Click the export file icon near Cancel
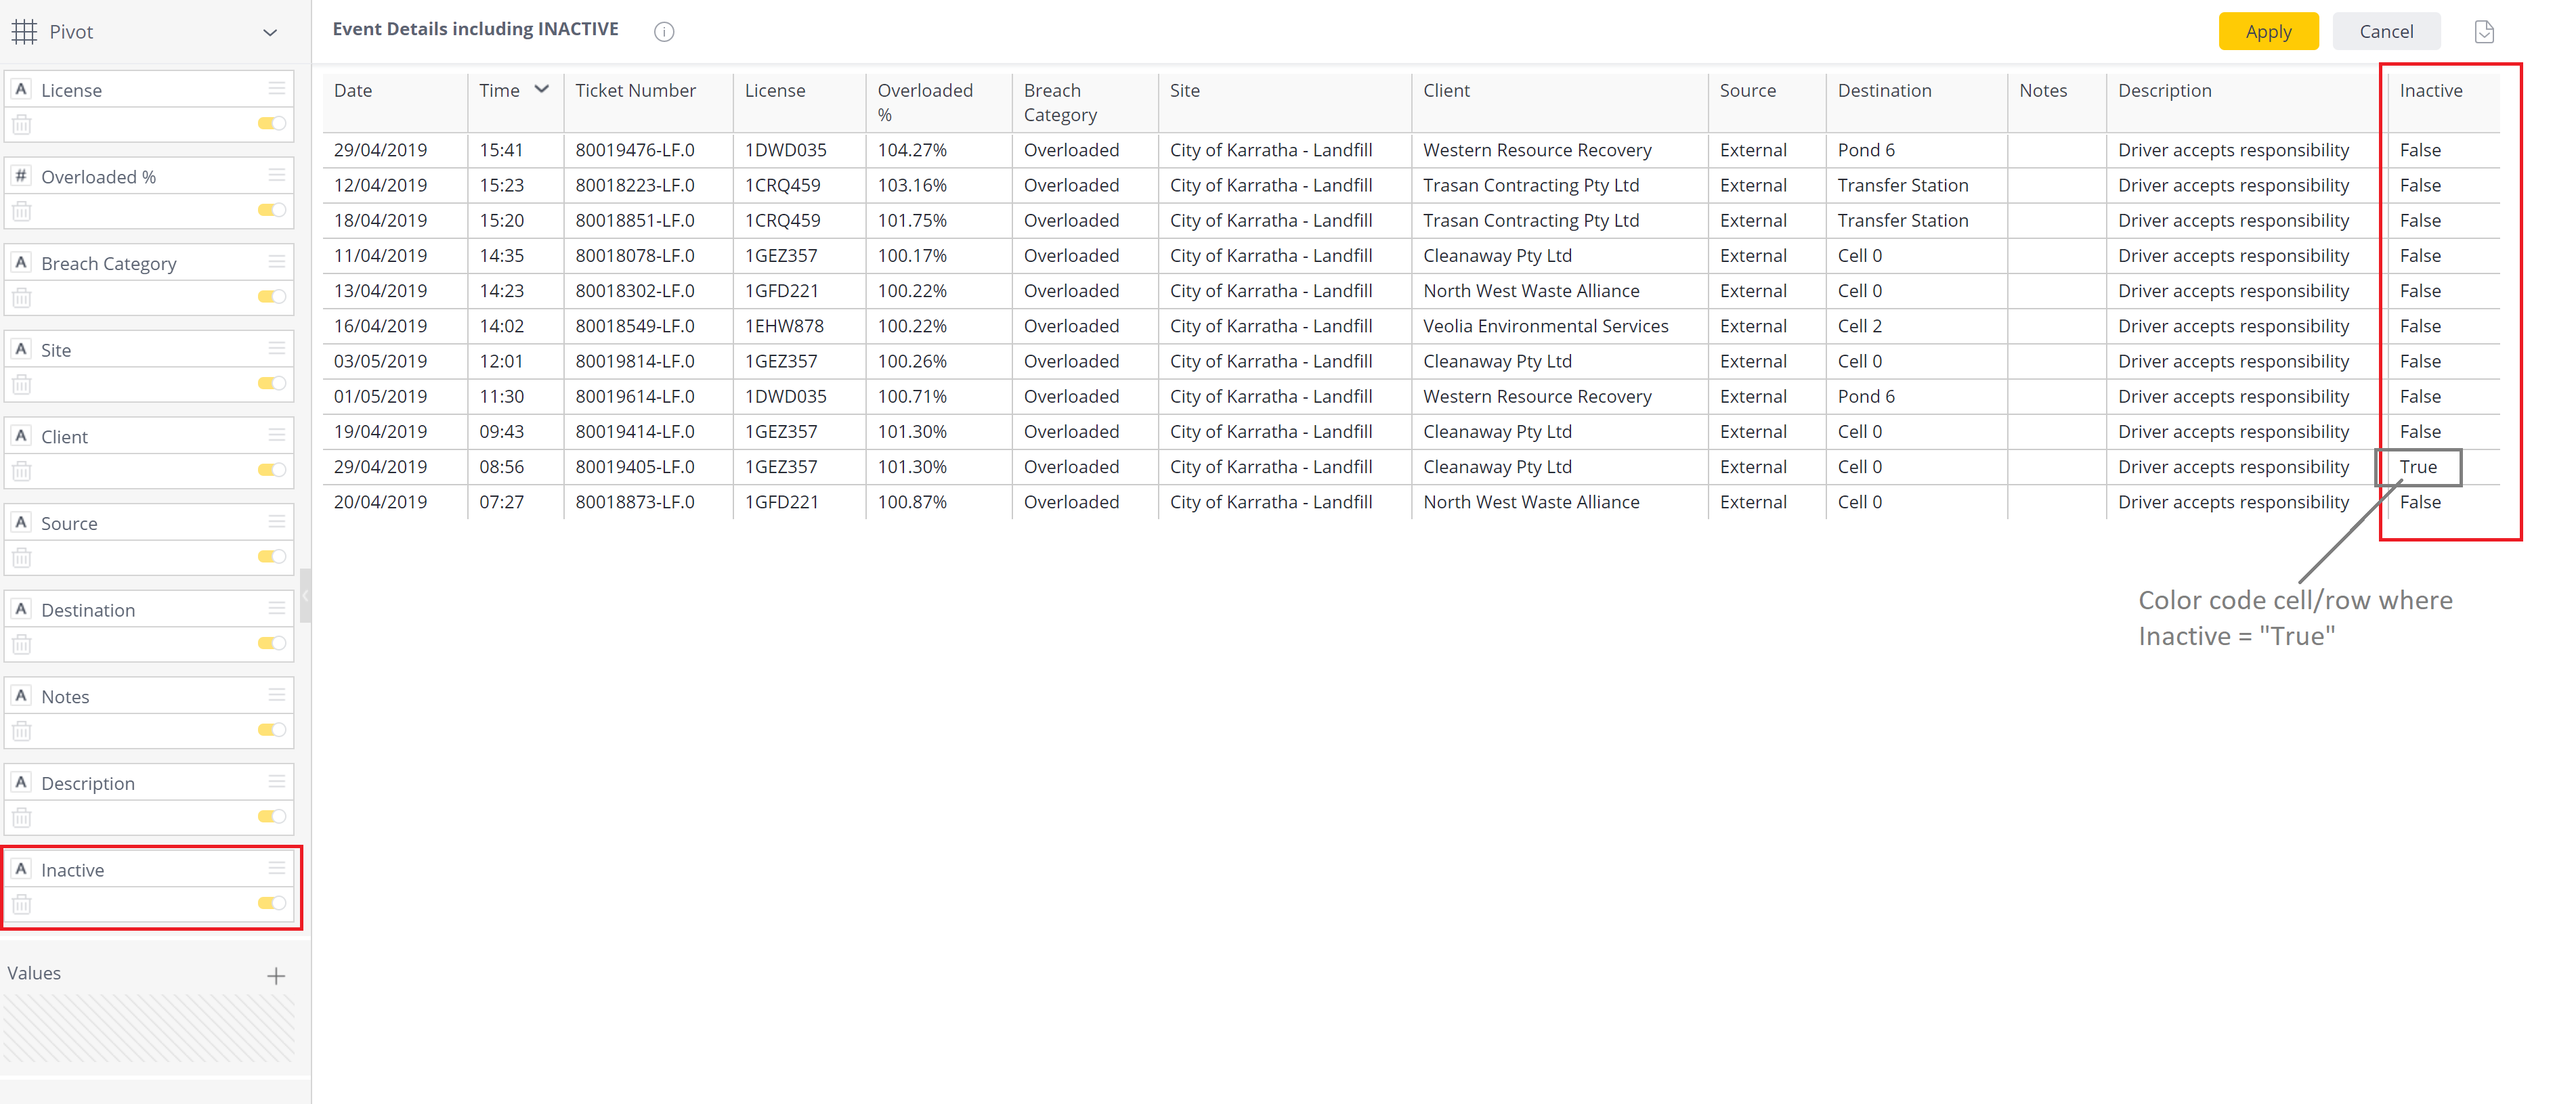Image resolution: width=2576 pixels, height=1104 pixels. pyautogui.click(x=2484, y=32)
